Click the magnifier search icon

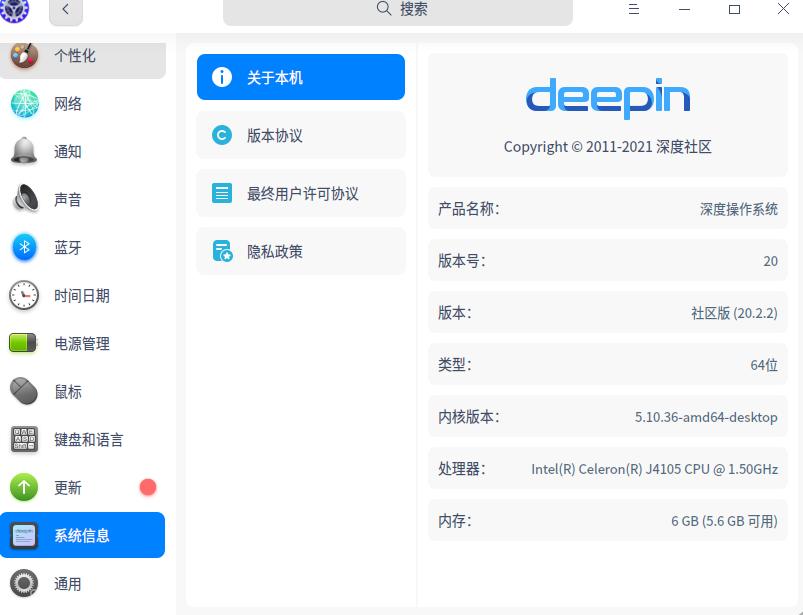(x=384, y=8)
